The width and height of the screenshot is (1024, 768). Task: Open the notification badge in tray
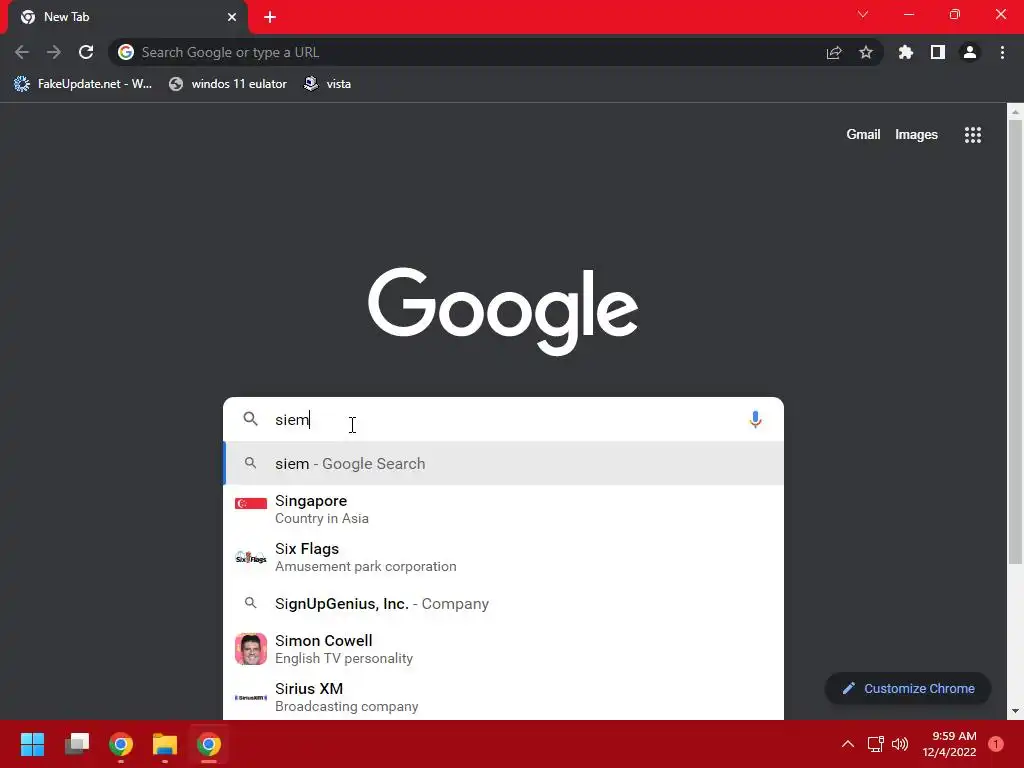click(996, 744)
